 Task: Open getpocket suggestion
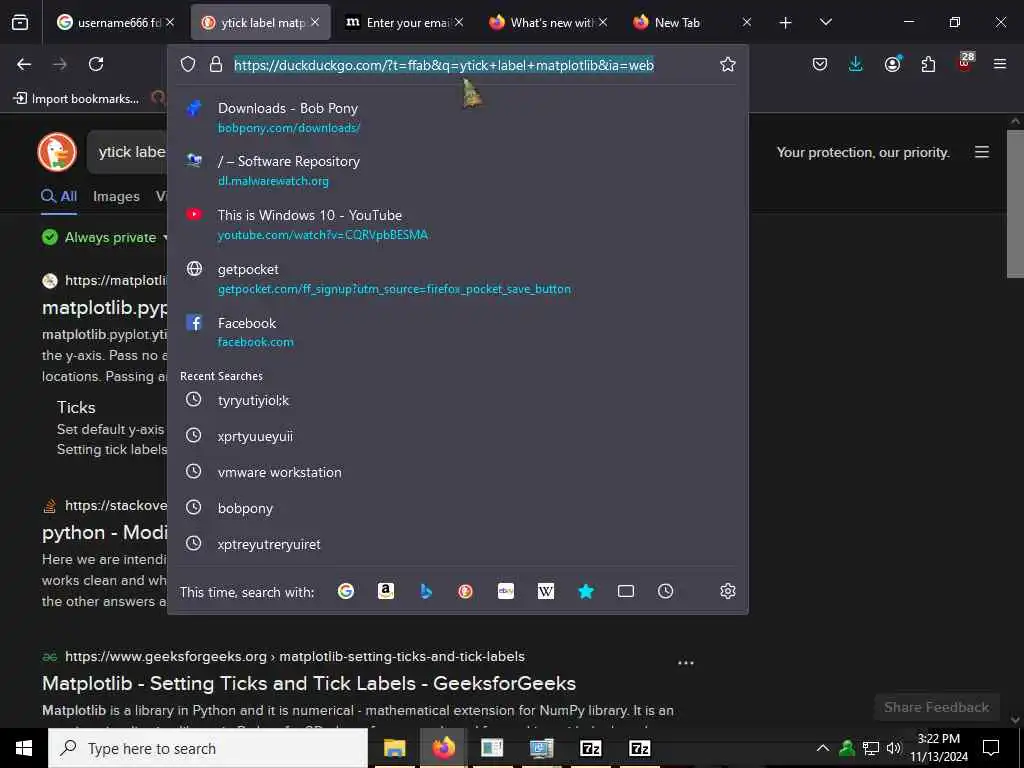[457, 278]
